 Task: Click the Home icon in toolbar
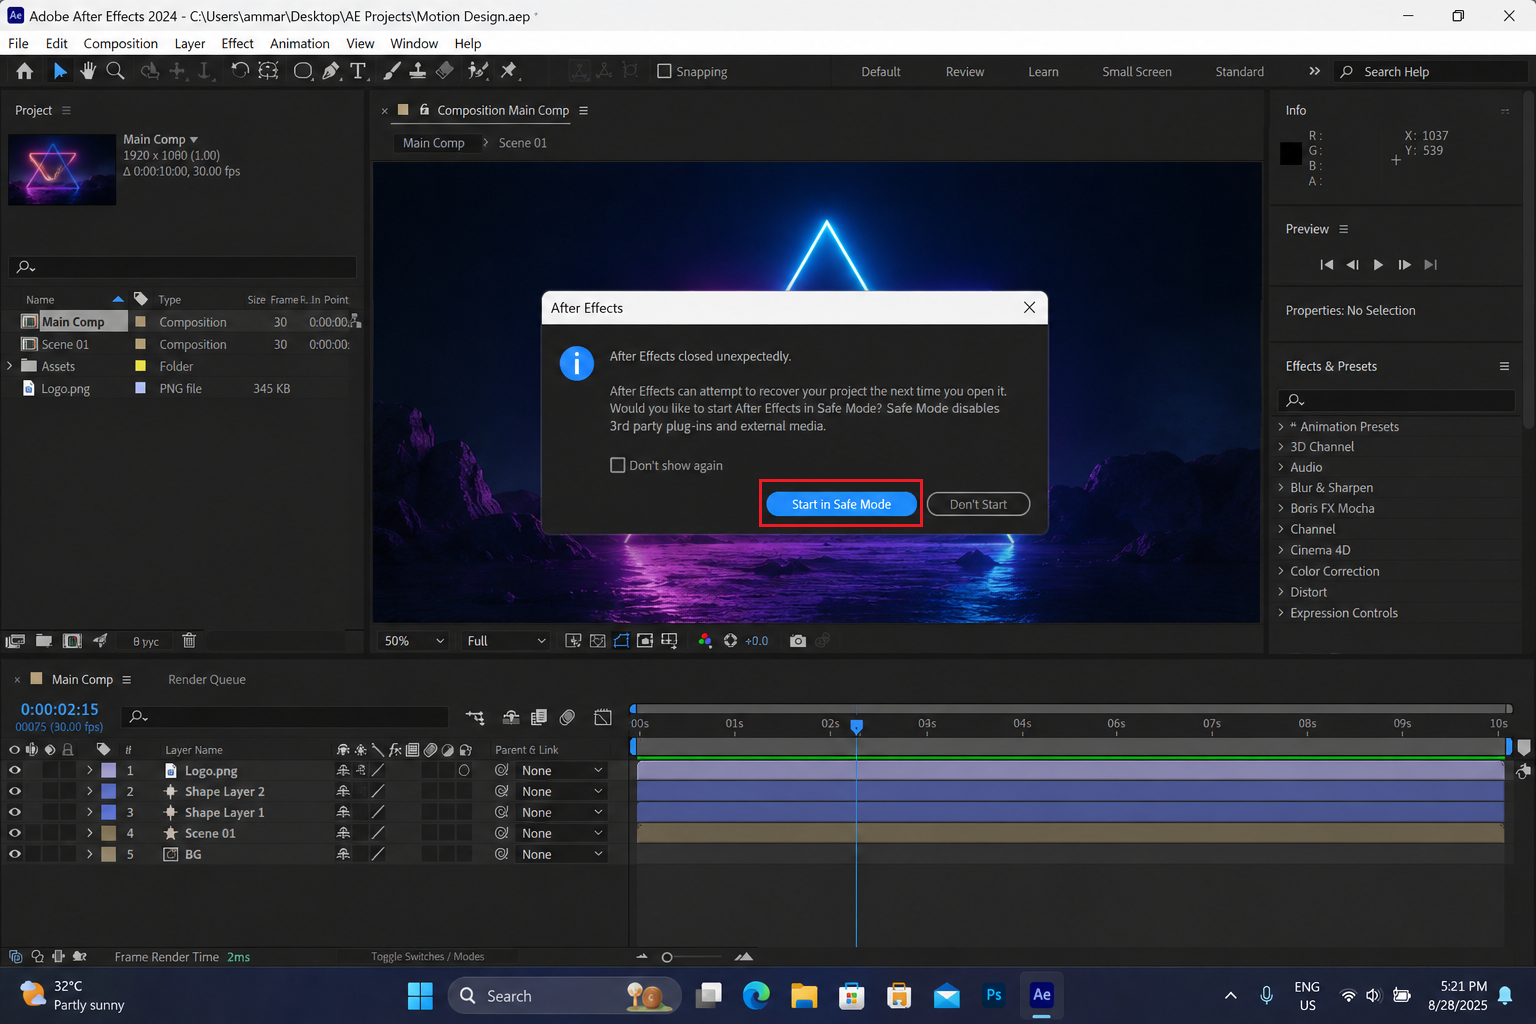(25, 71)
